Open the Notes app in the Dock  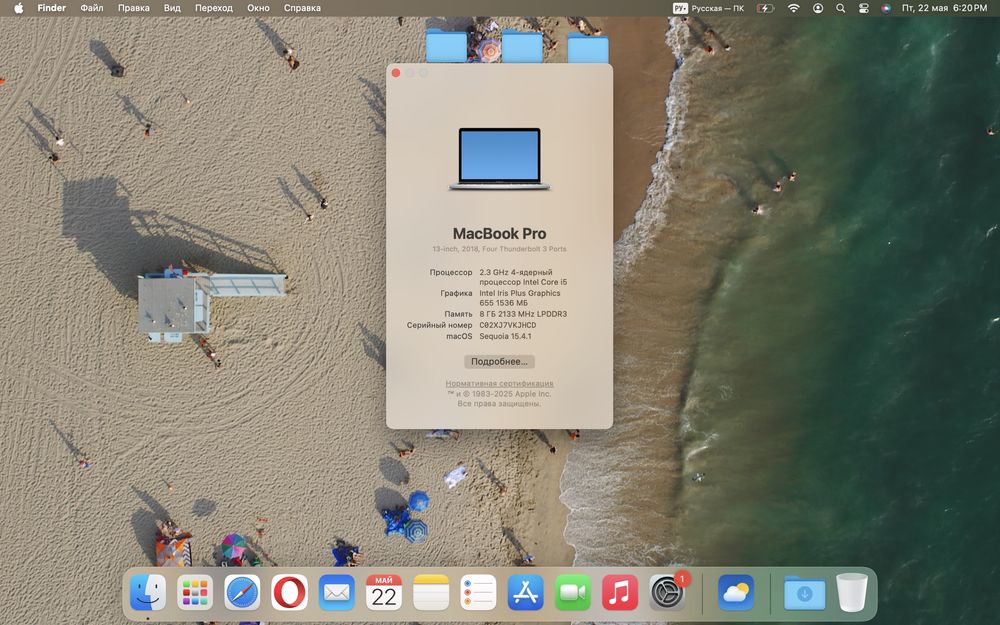coord(431,592)
